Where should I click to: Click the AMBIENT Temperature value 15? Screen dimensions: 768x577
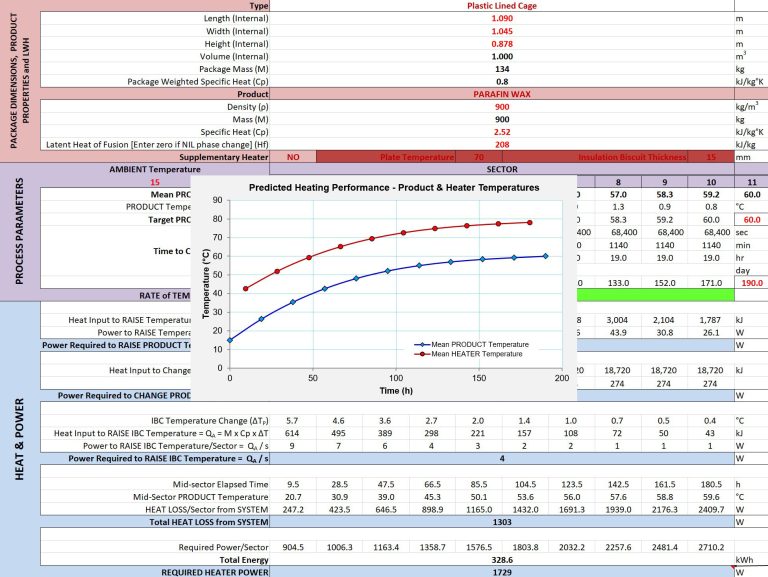(155, 182)
